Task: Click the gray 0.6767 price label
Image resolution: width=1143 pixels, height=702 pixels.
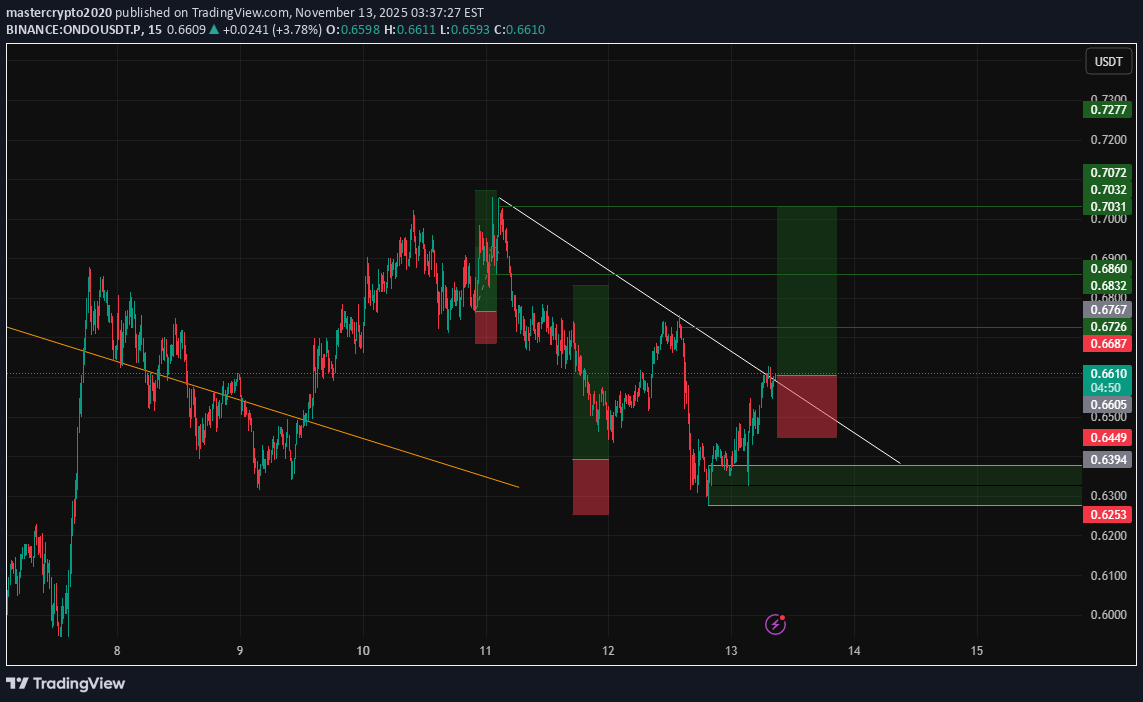Action: [1108, 310]
